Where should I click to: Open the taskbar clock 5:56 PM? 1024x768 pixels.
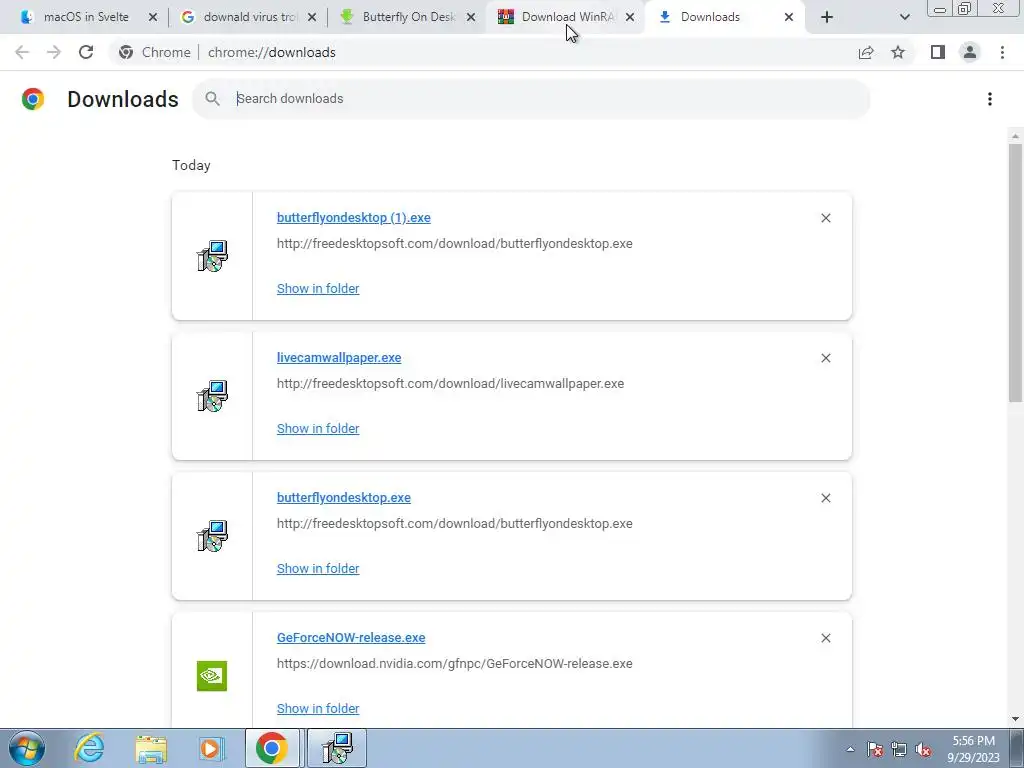(973, 749)
